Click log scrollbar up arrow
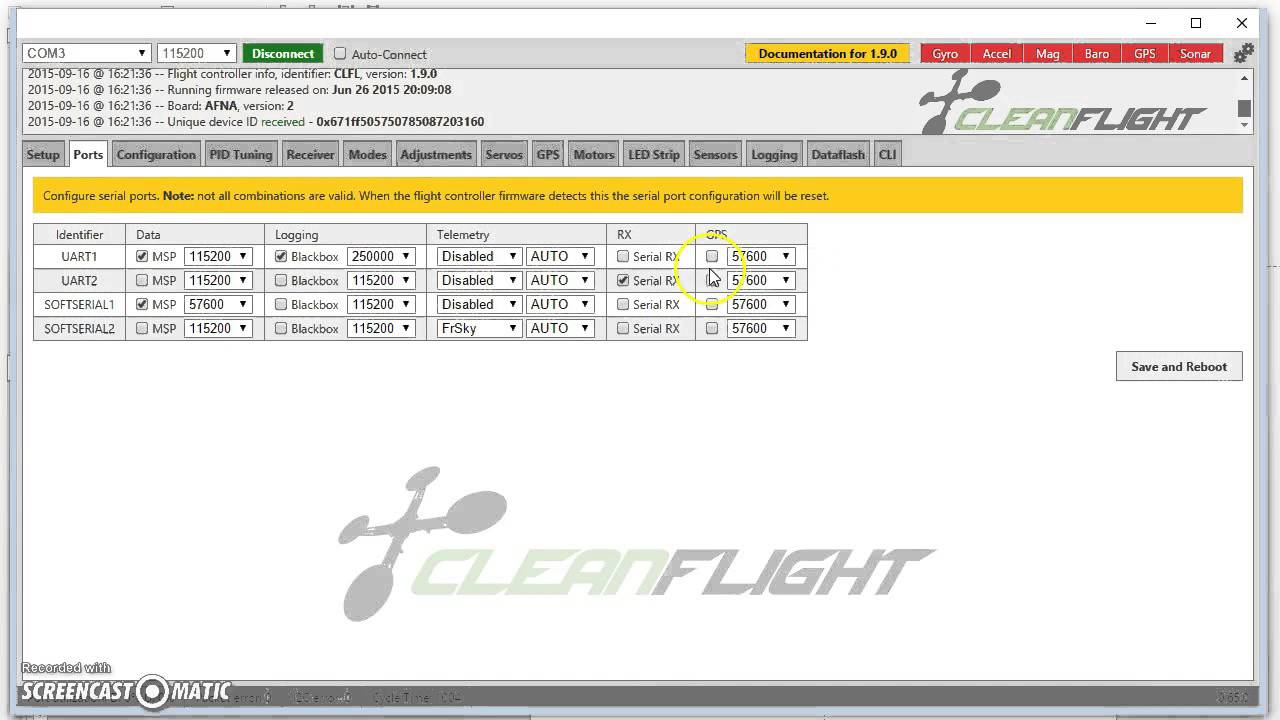This screenshot has width=1280, height=720. [x=1244, y=78]
